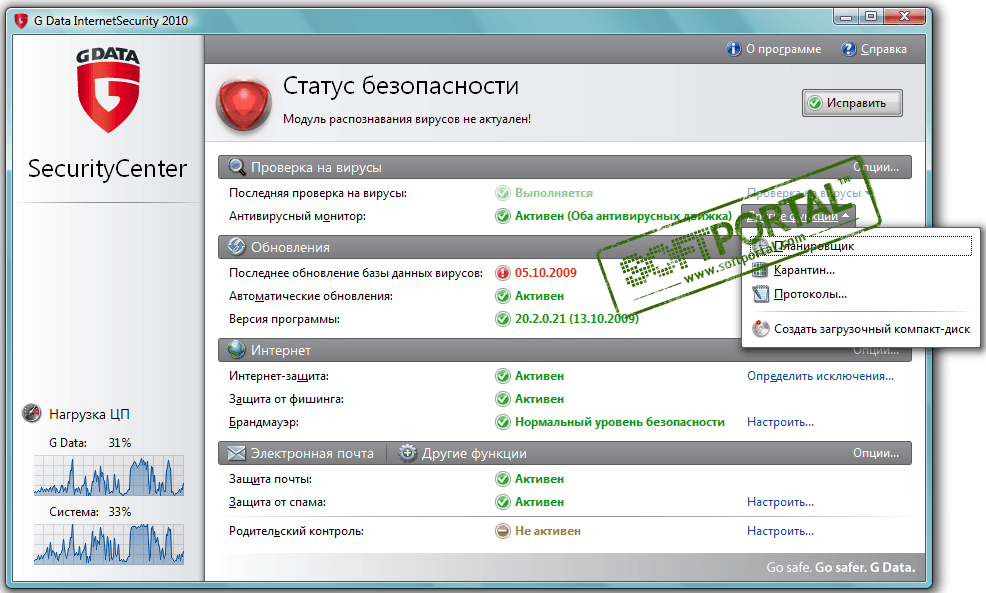Choose Создать загрузочный компакт-диск menu entry

click(861, 329)
